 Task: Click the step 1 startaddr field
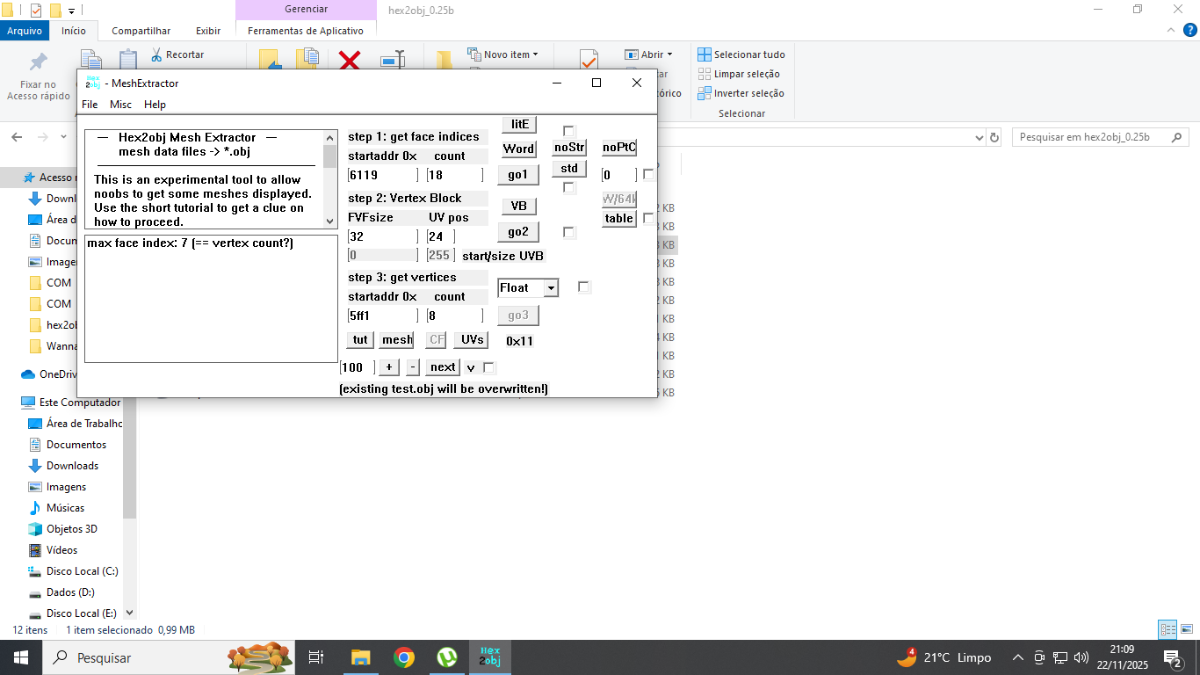tap(381, 175)
